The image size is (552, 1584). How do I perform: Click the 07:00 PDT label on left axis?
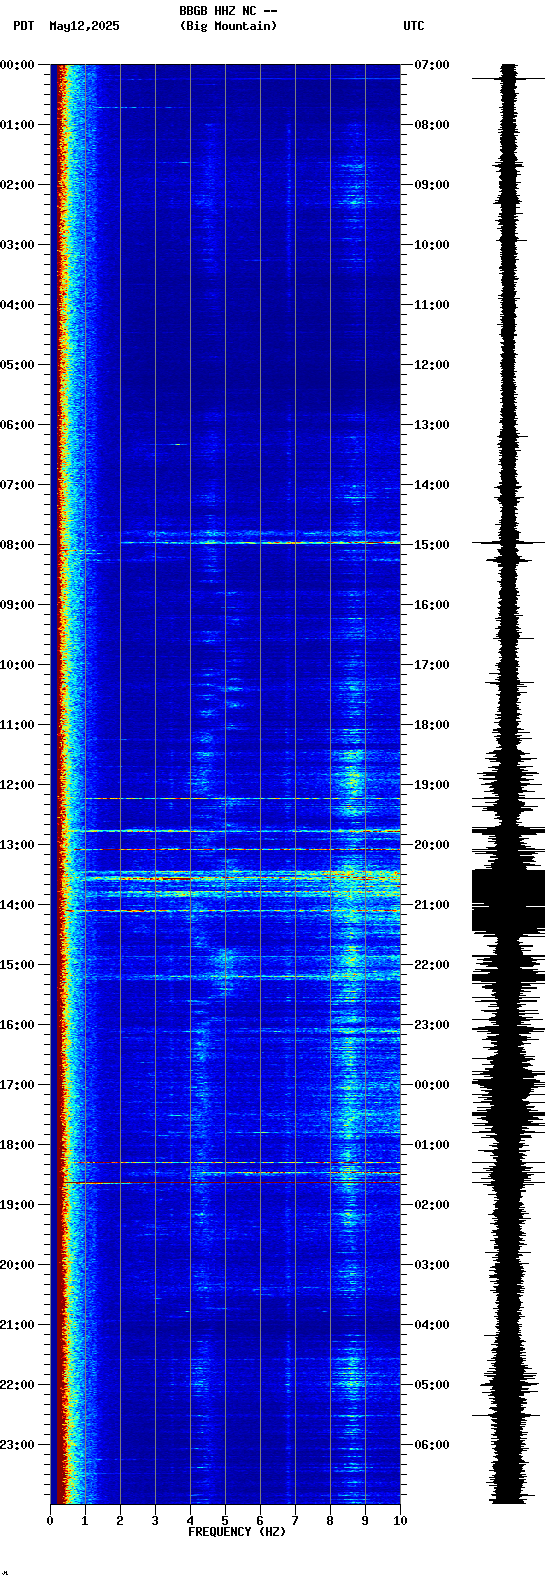17,485
